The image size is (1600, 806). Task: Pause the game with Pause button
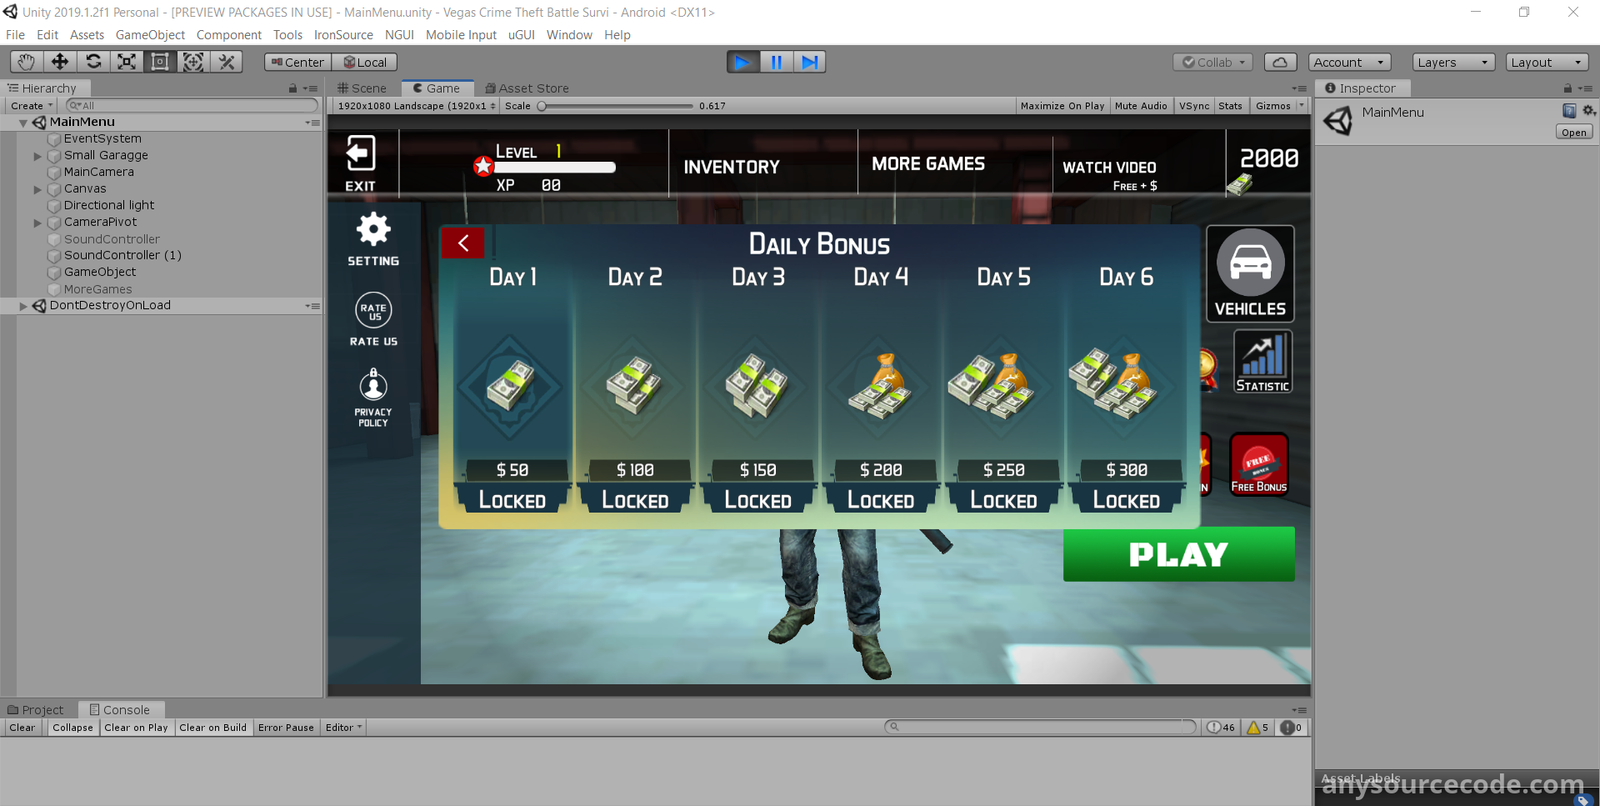(x=776, y=62)
